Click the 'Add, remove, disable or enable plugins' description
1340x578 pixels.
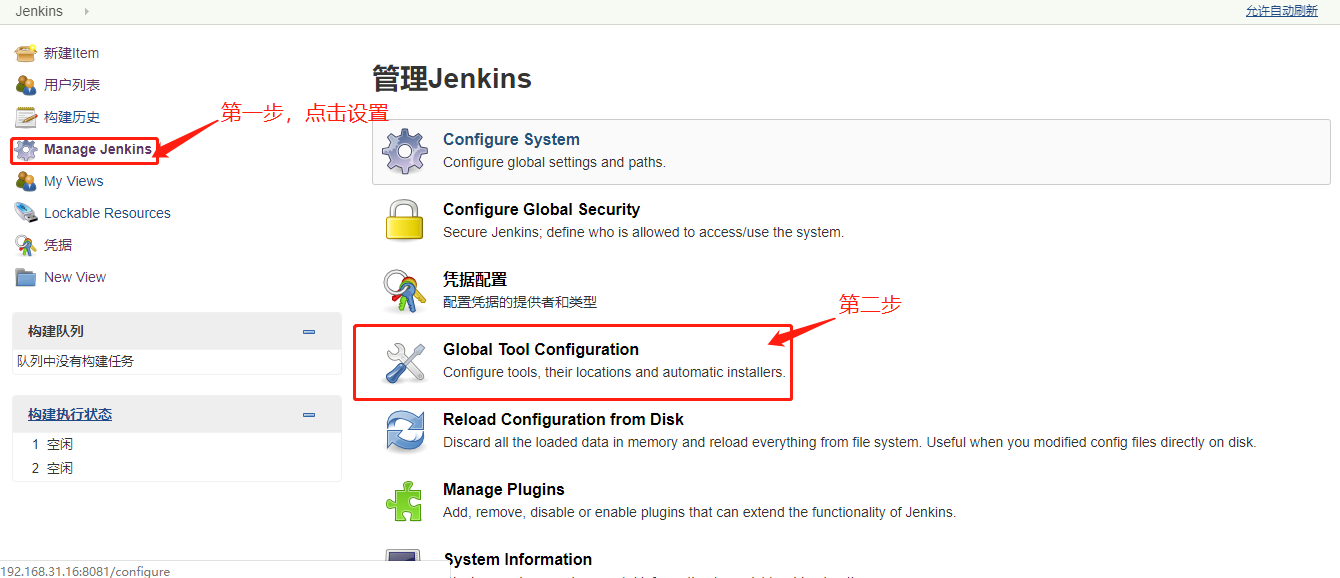click(699, 512)
